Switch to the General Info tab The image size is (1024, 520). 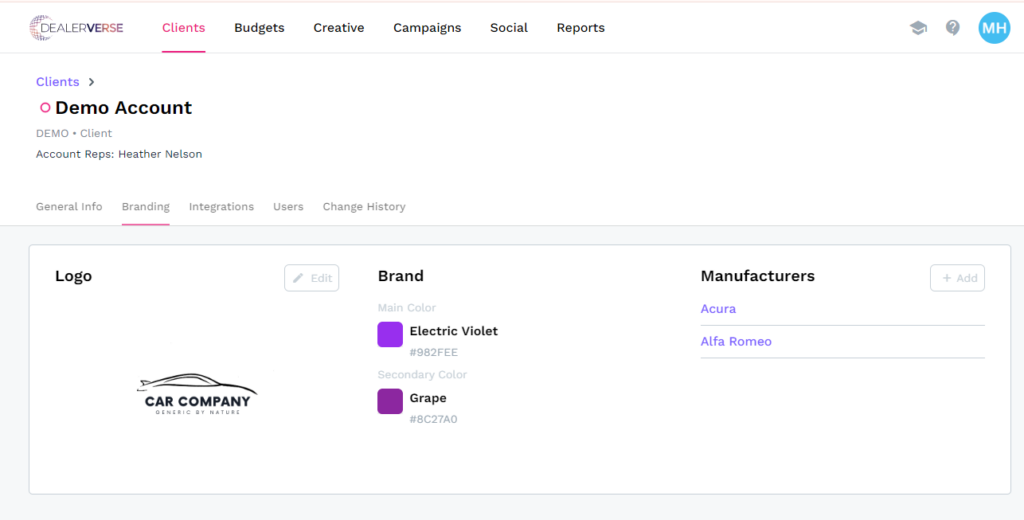pos(69,207)
